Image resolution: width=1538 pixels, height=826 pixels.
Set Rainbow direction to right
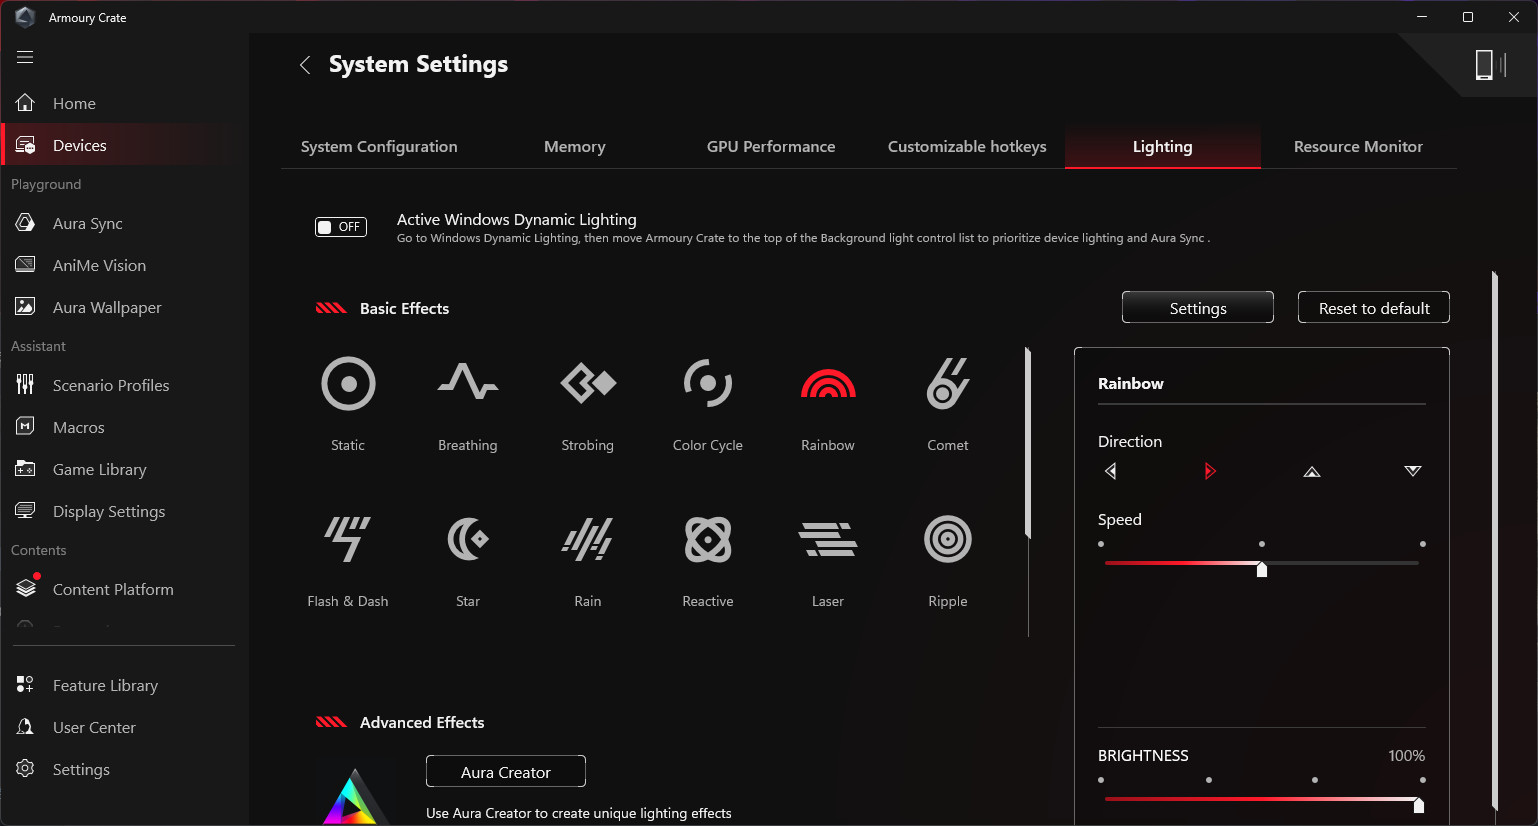(1210, 471)
